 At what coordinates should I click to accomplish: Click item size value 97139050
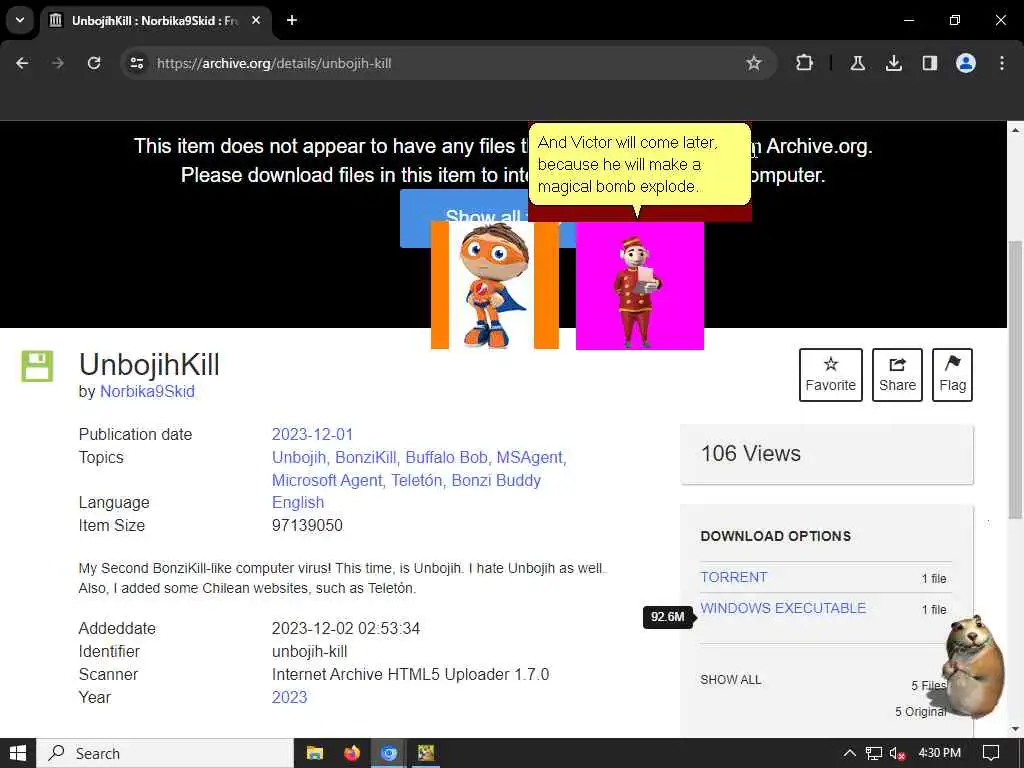(x=307, y=525)
